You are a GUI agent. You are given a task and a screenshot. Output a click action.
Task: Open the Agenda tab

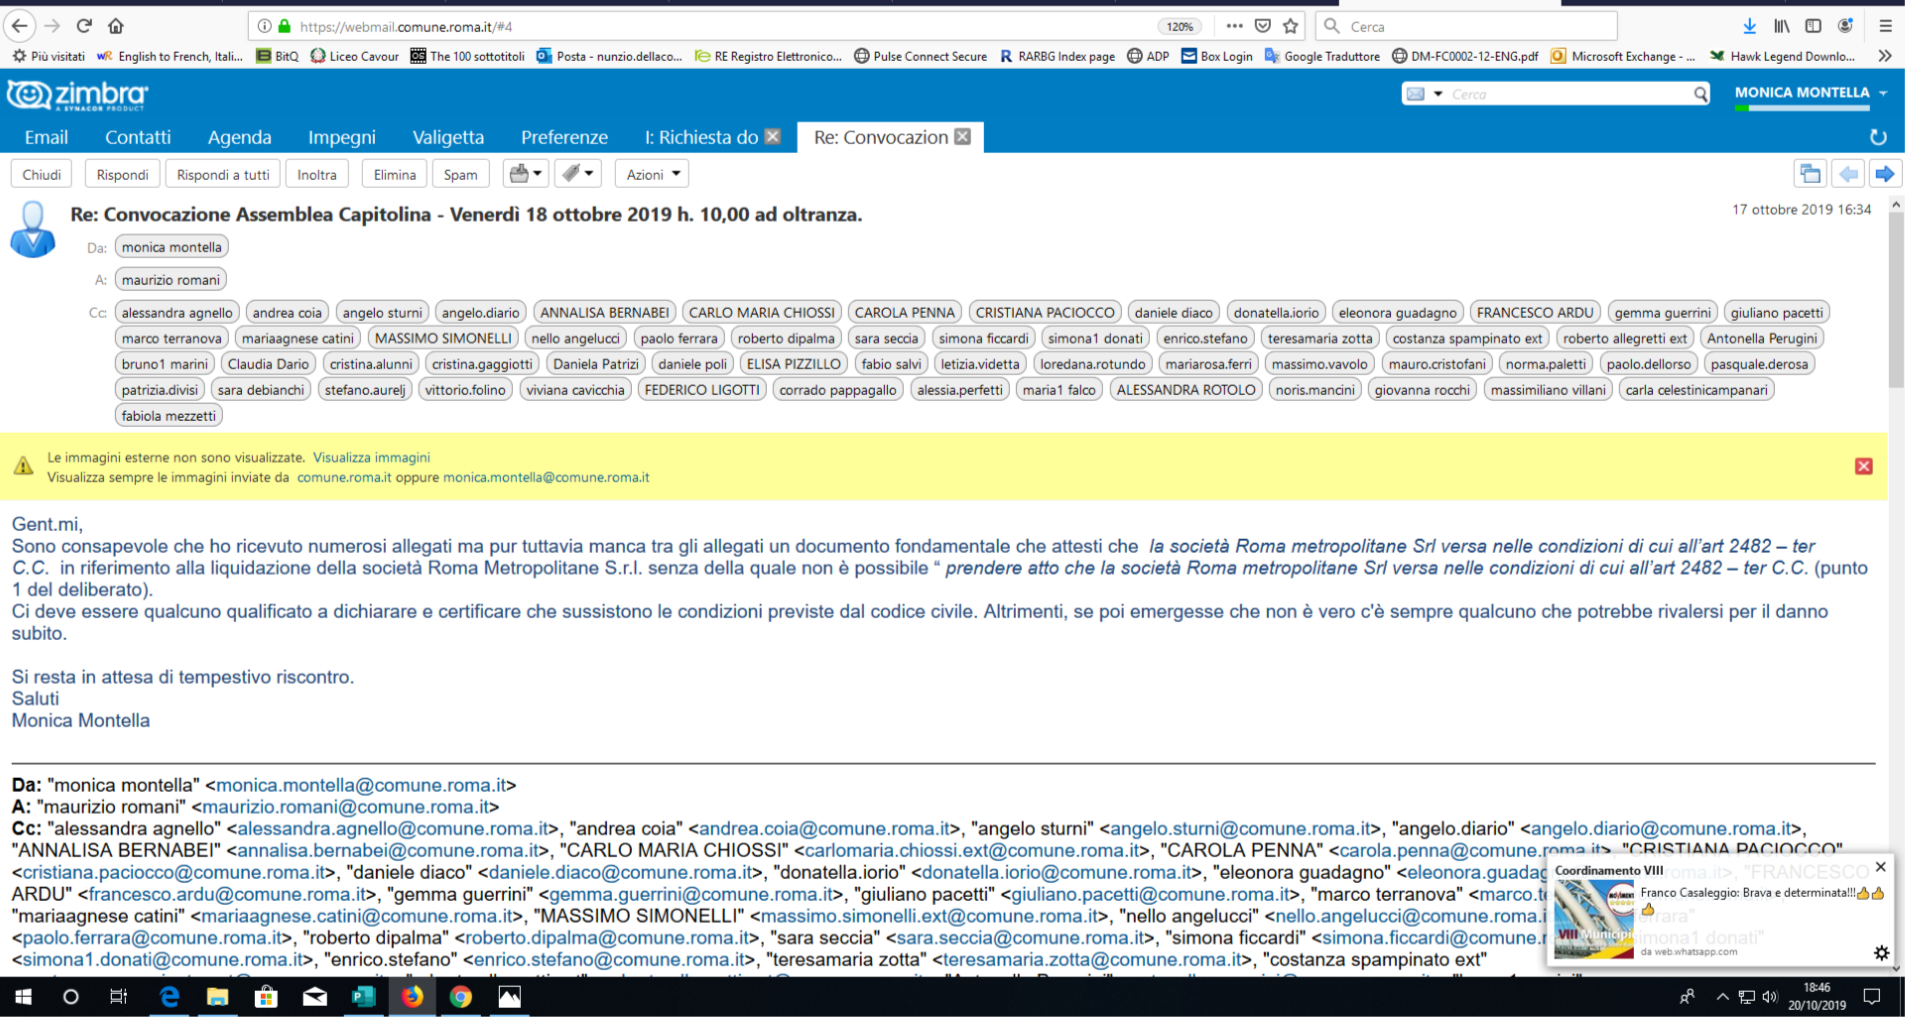(239, 137)
